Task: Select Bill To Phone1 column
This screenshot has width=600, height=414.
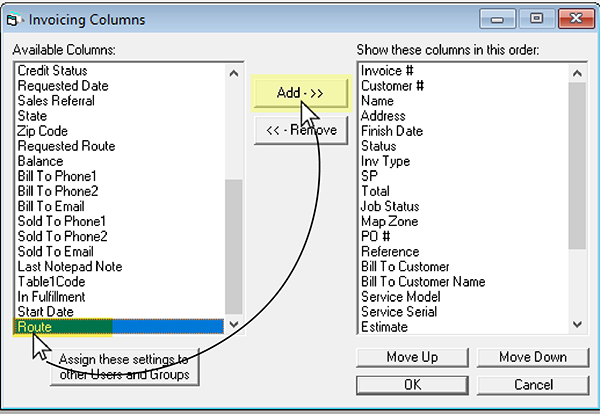Action: click(120, 176)
